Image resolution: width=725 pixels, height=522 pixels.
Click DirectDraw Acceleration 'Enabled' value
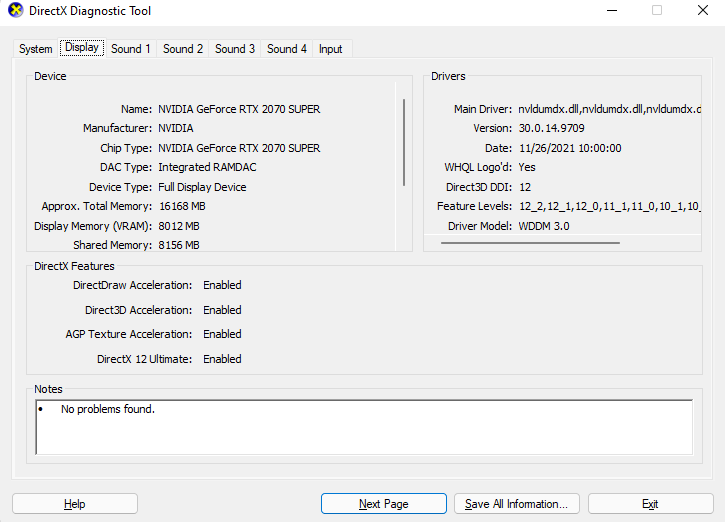[x=222, y=285]
